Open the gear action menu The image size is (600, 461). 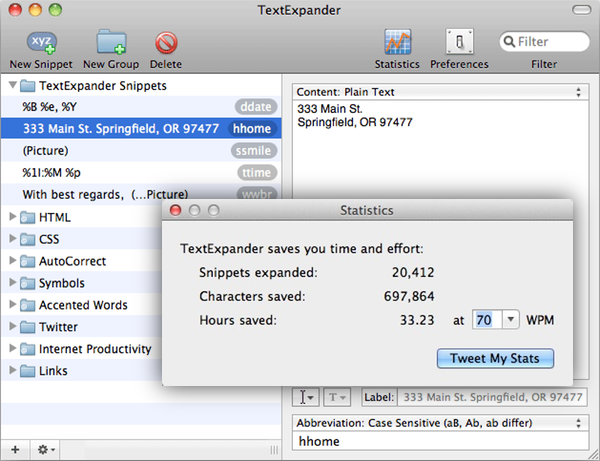(46, 450)
